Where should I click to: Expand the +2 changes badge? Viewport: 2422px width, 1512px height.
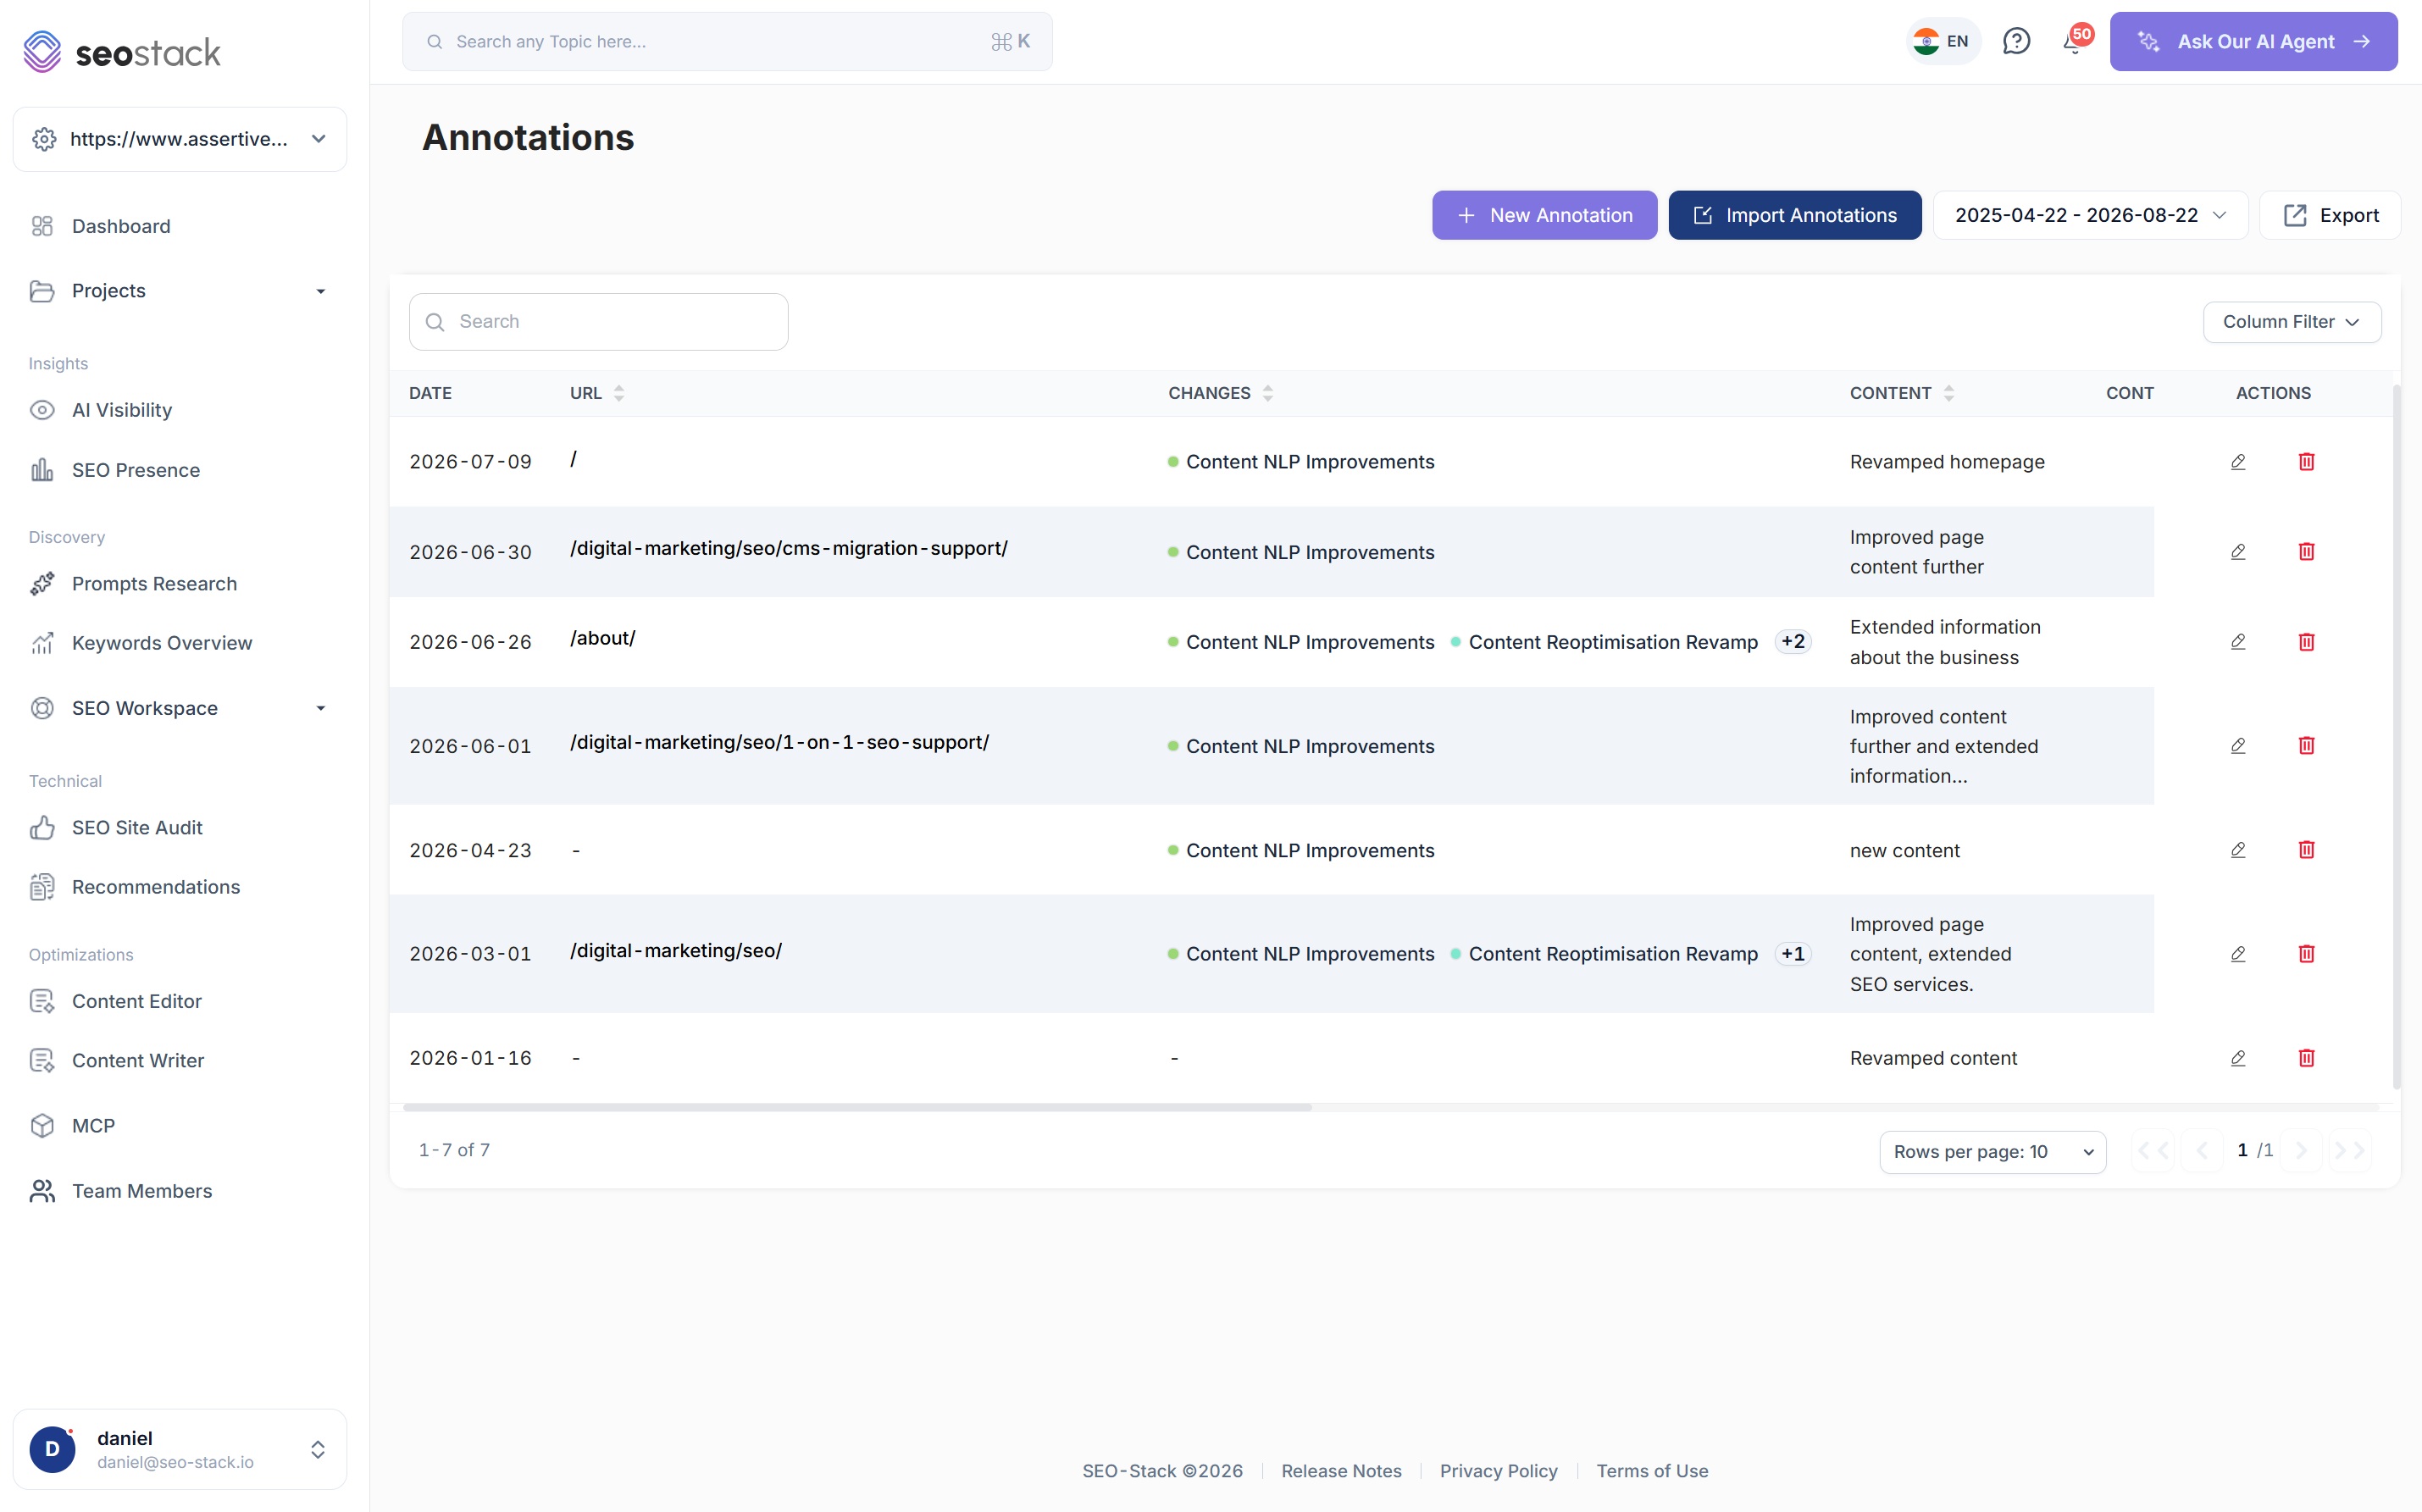coord(1793,642)
